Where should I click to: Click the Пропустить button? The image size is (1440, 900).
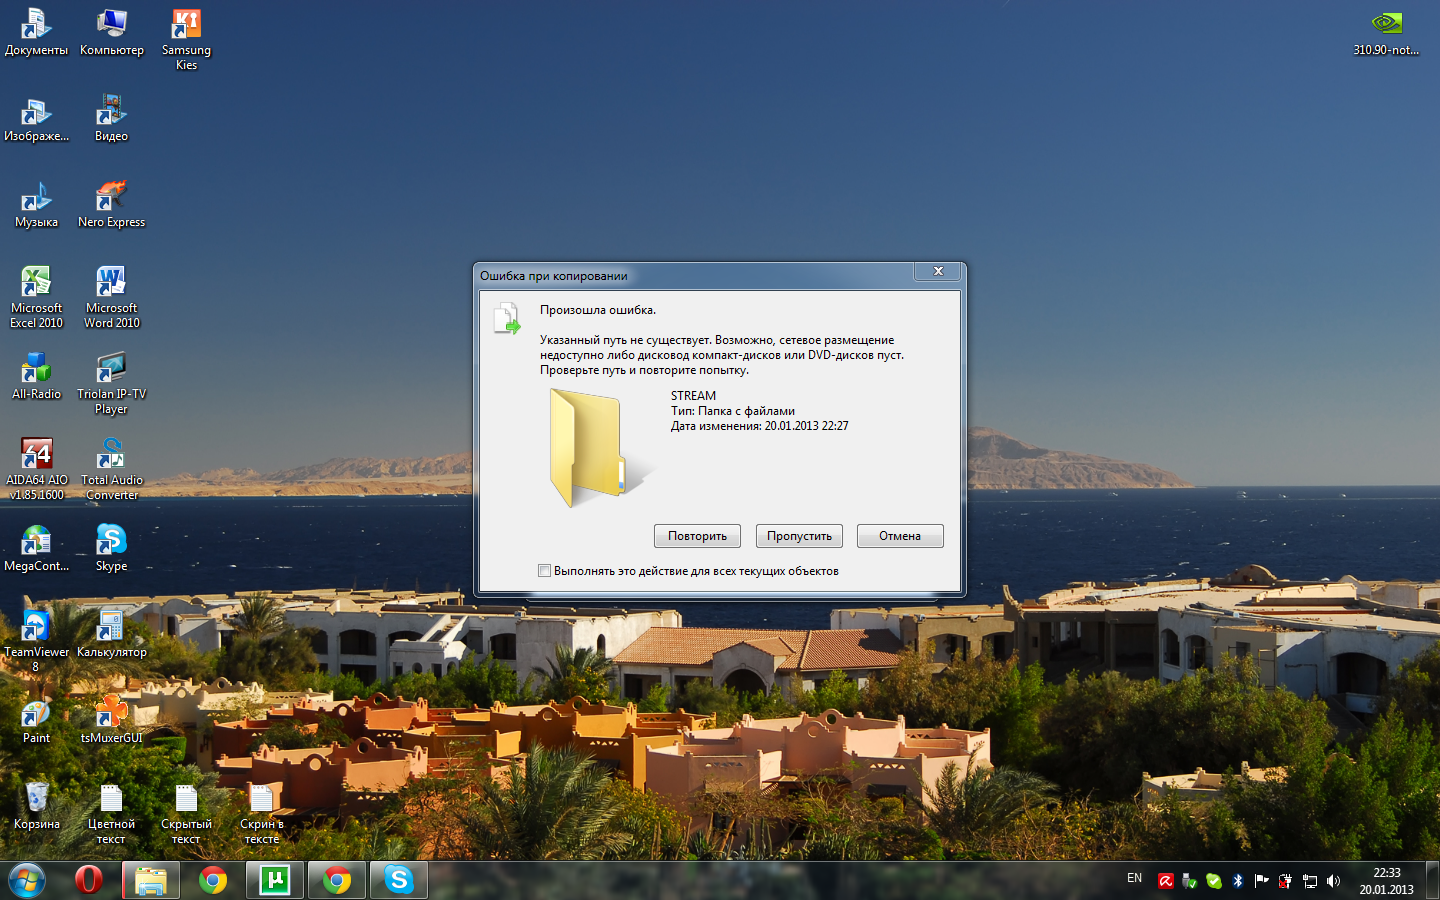pos(799,536)
